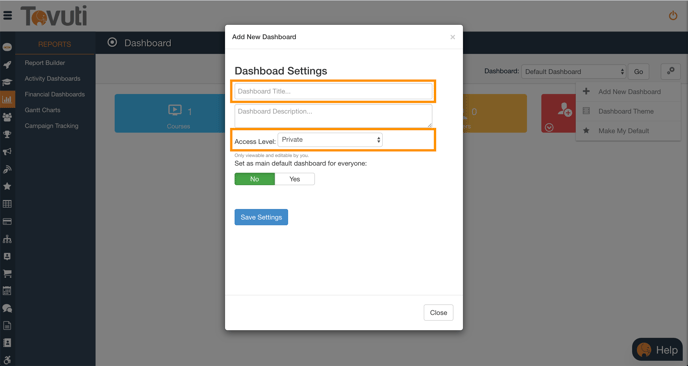
Task: Click the power logout icon
Action: tap(673, 16)
